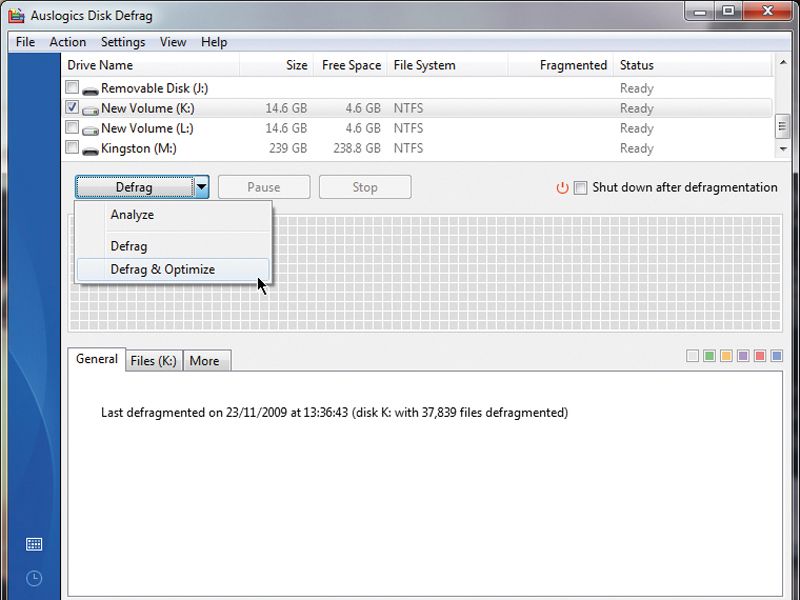This screenshot has height=600, width=800.
Task: Open the Defrag button dropdown arrow
Action: [200, 187]
